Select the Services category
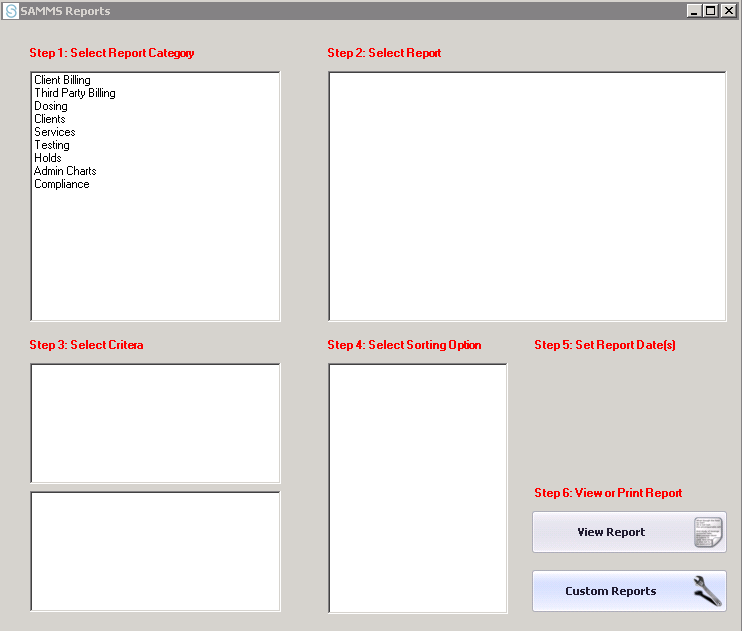The height and width of the screenshot is (631, 742). click(54, 132)
